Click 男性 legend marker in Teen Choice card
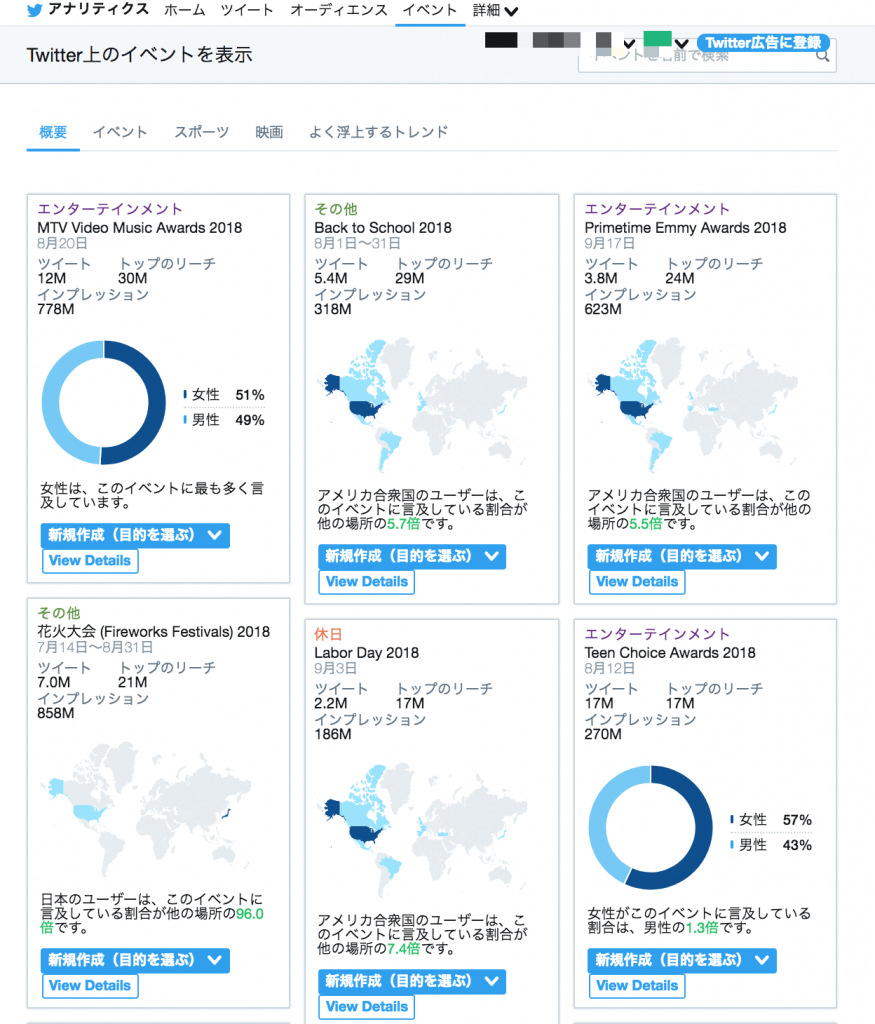Screen dimensions: 875x1024 [x=732, y=845]
